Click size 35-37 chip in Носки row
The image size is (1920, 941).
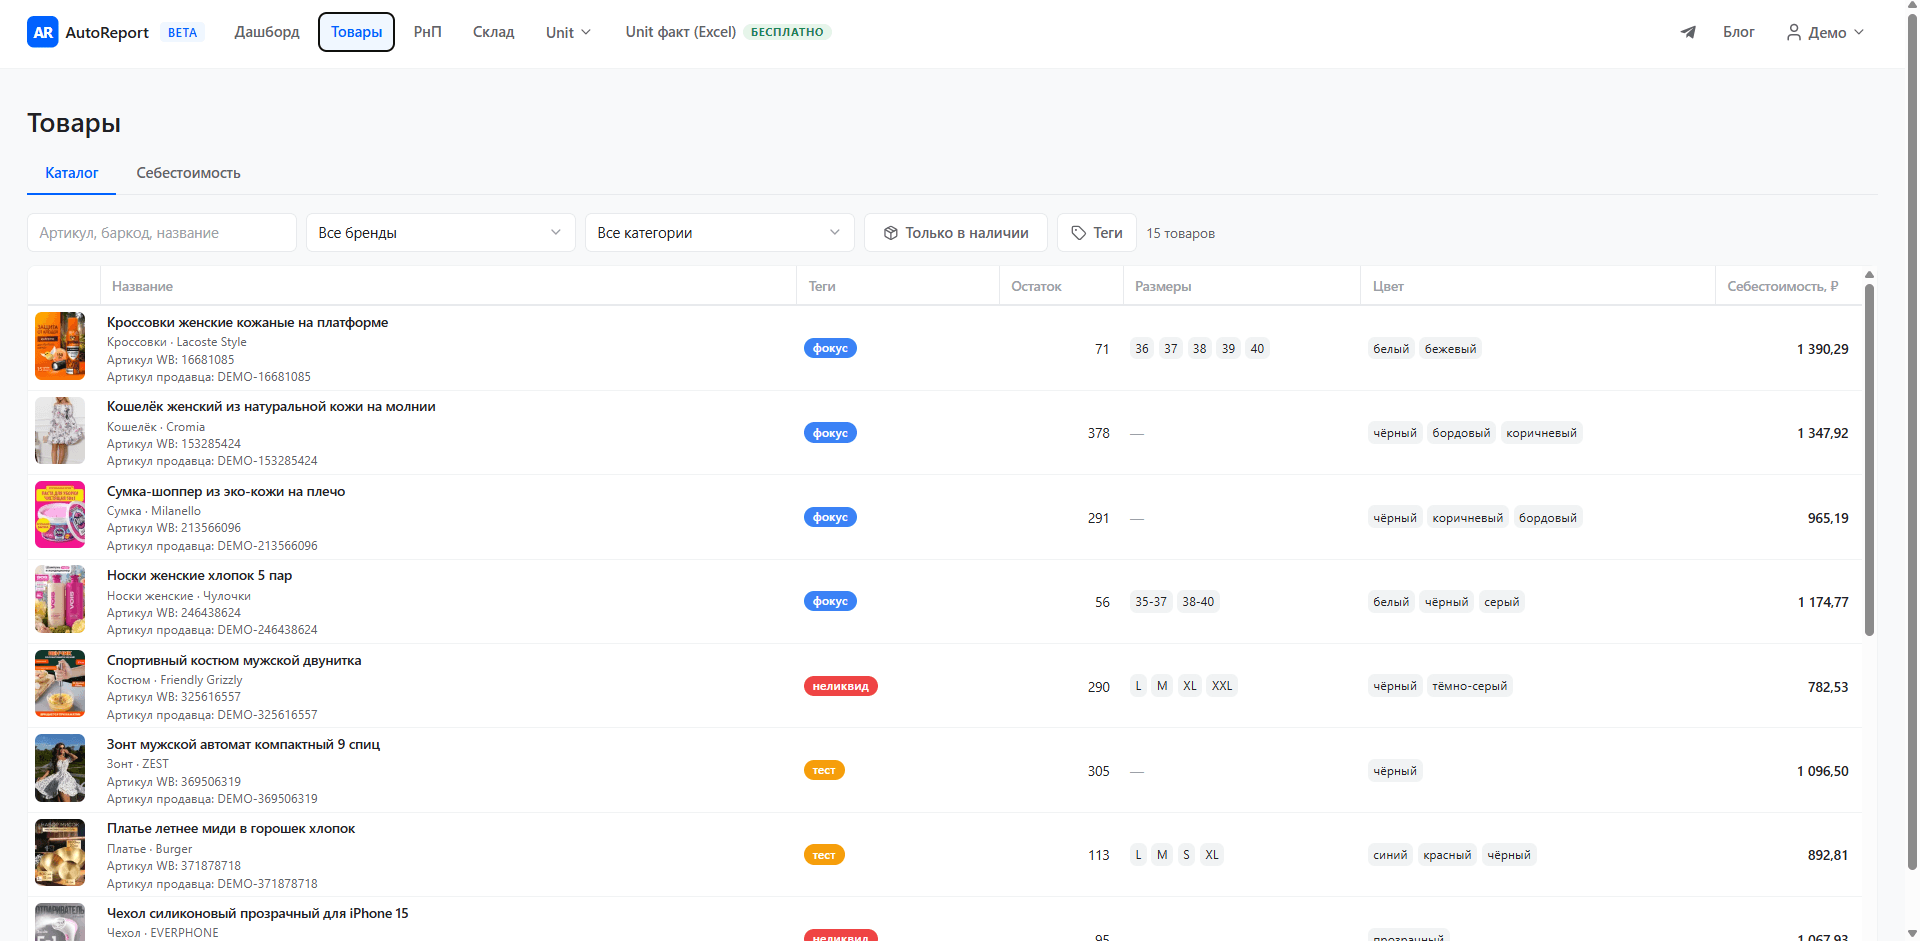1151,602
